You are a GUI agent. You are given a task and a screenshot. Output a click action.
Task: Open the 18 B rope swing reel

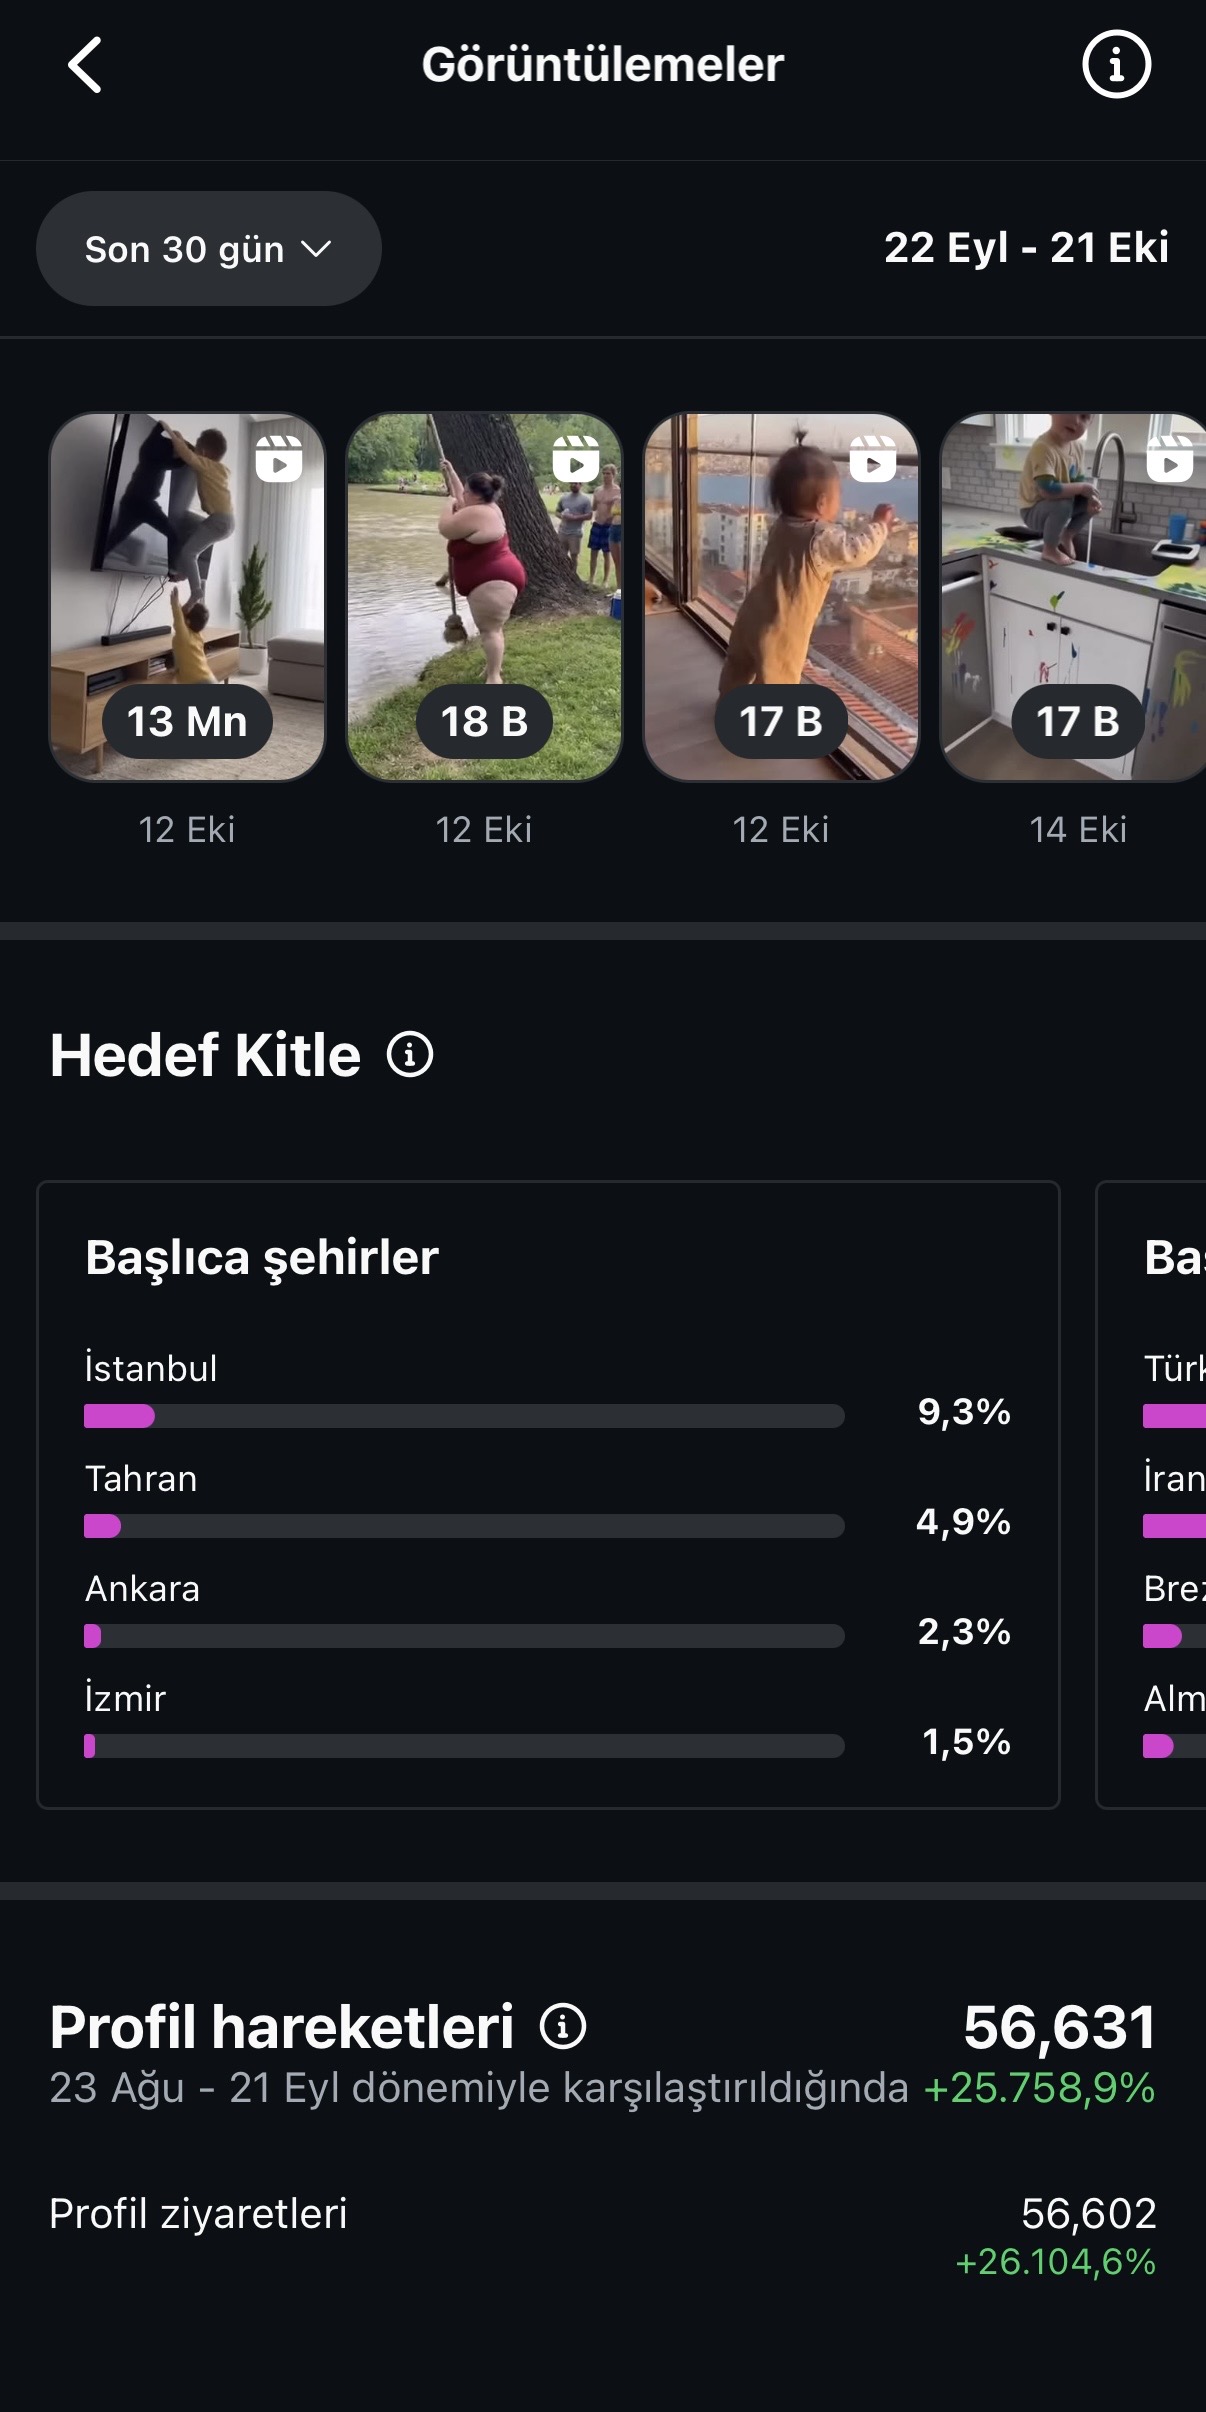pyautogui.click(x=484, y=597)
